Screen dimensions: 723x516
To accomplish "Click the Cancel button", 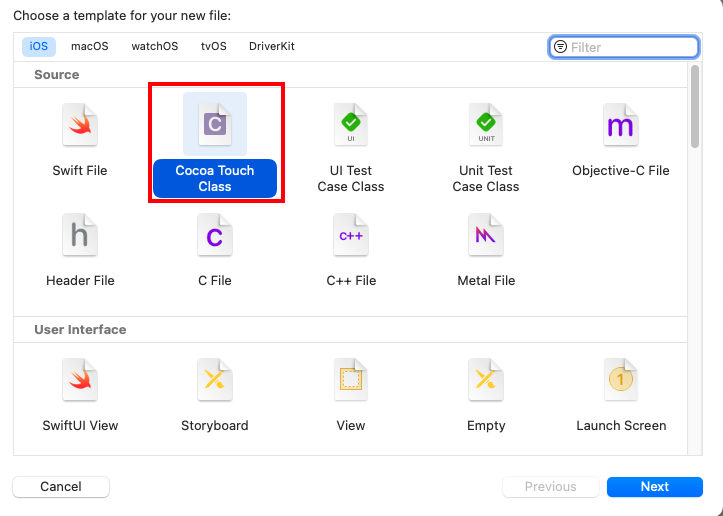I will [61, 486].
